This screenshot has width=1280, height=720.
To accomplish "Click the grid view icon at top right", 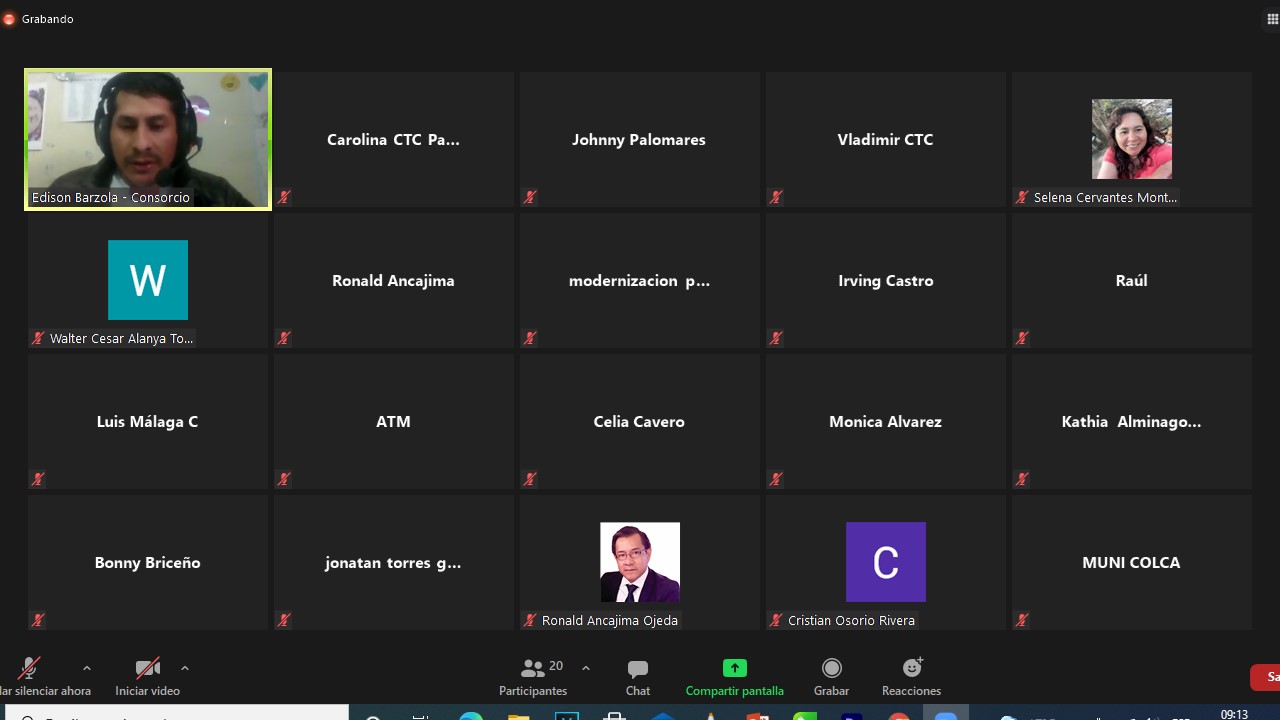I will coord(1272,19).
